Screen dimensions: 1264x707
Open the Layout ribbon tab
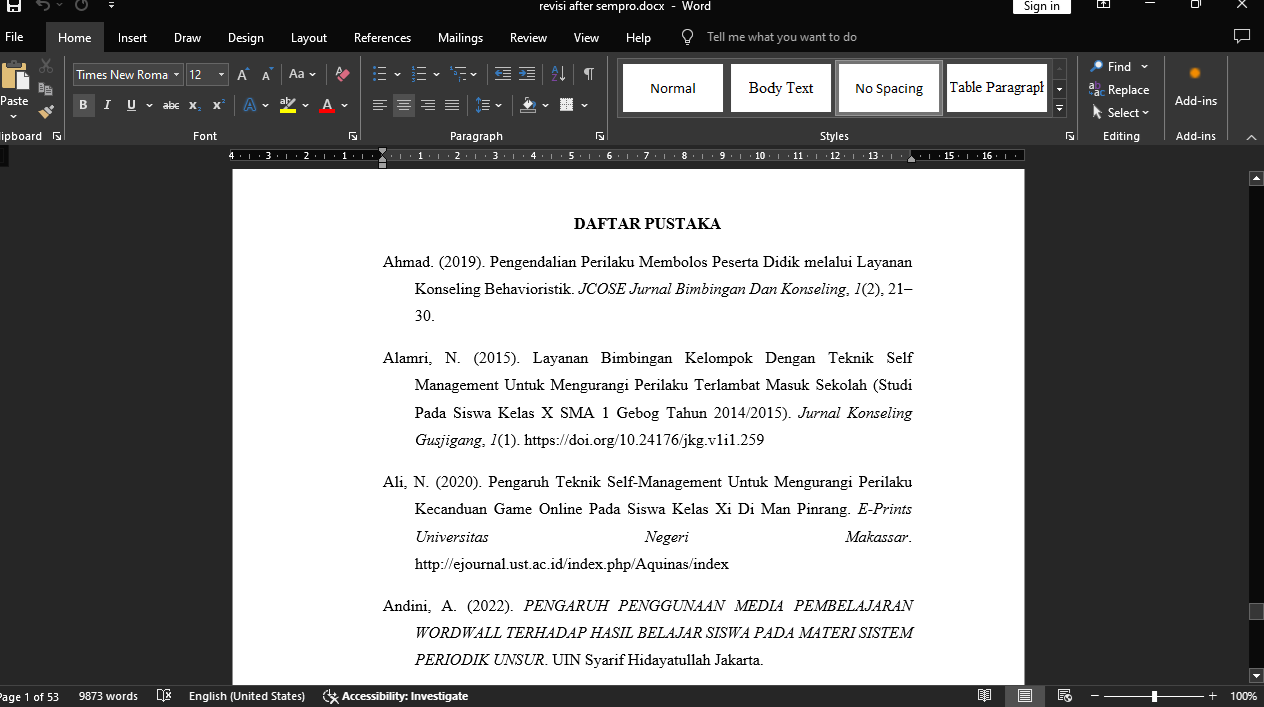(x=309, y=38)
